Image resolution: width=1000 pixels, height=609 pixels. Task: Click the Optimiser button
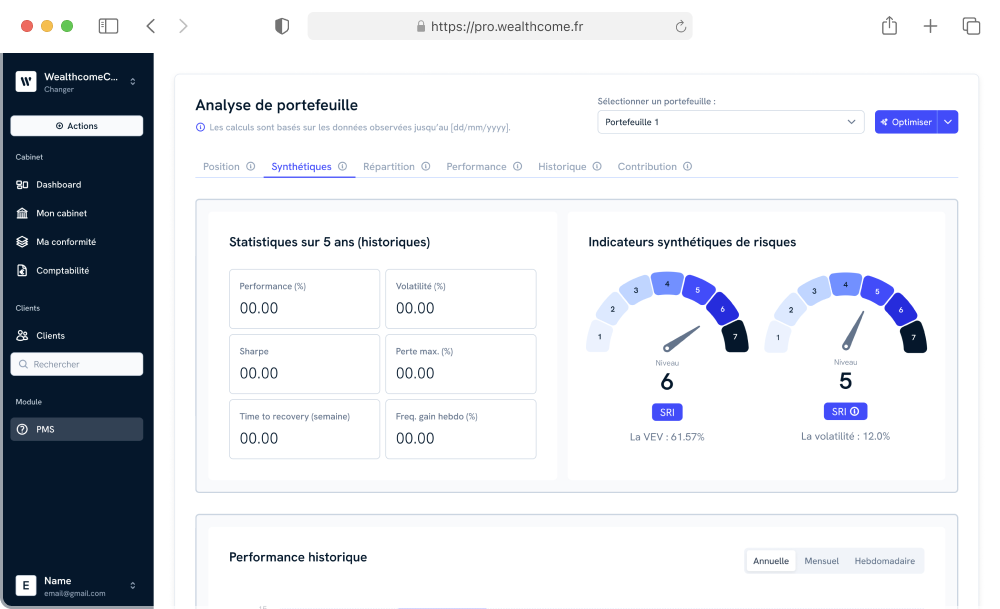pos(906,122)
